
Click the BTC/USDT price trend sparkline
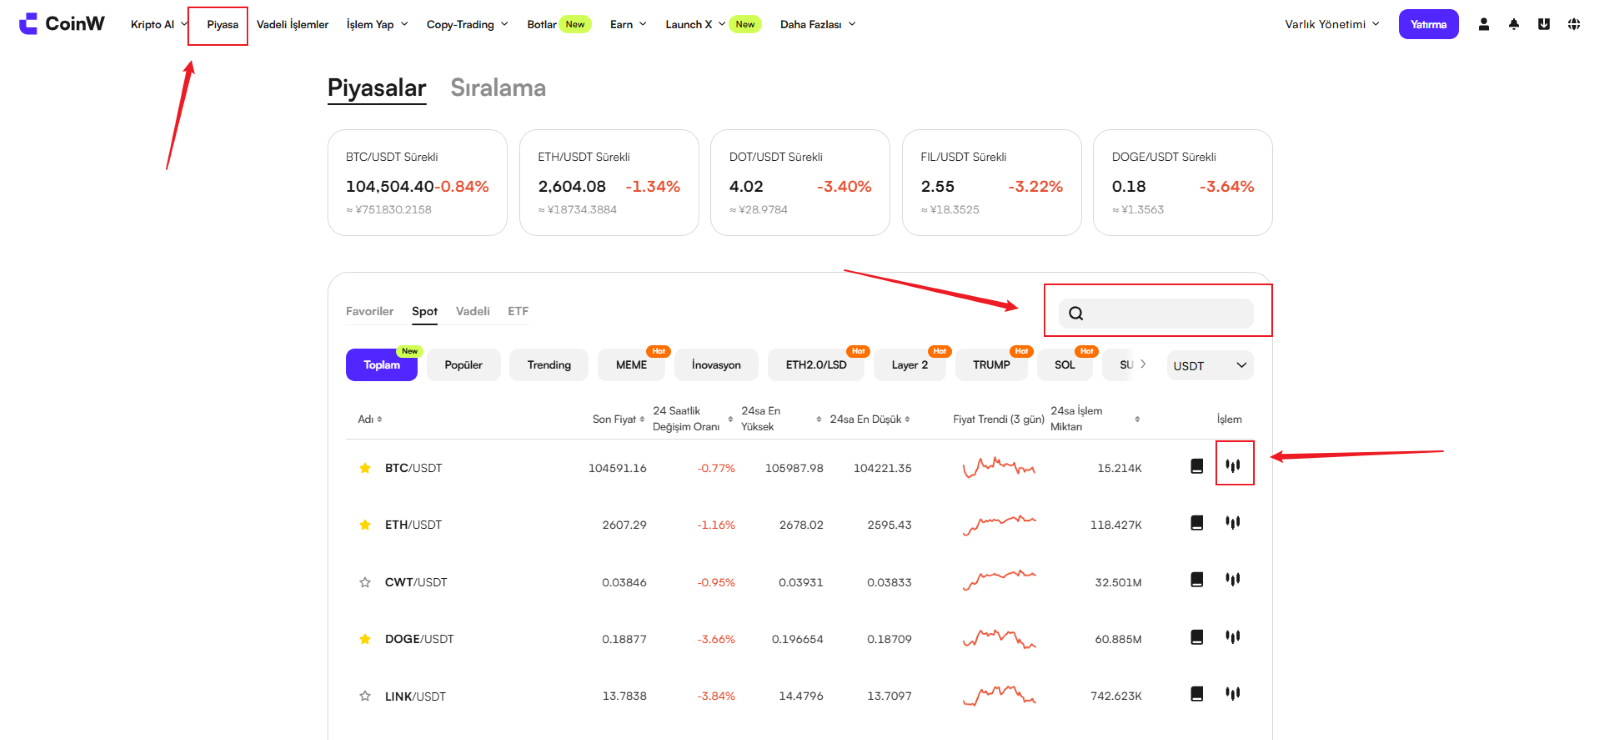pos(999,466)
